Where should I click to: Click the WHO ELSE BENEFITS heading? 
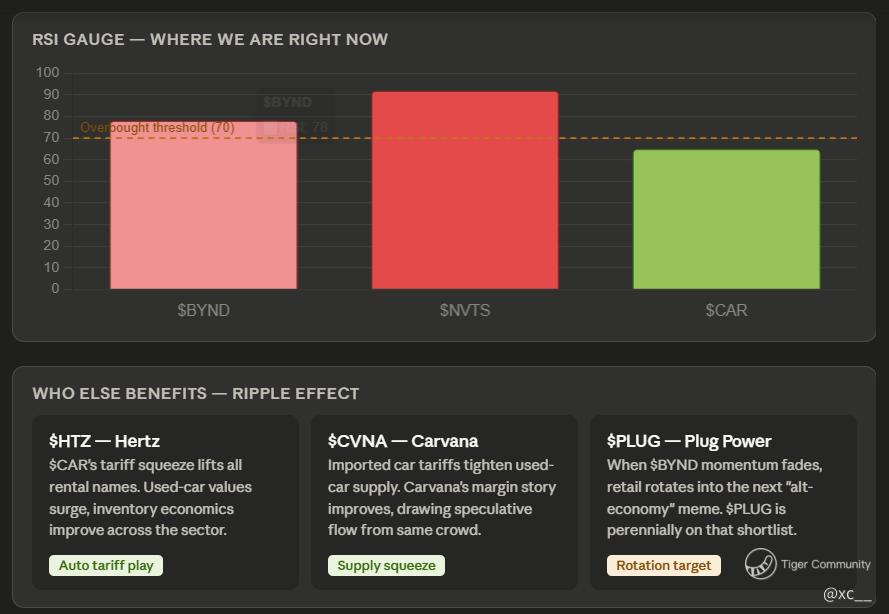tap(196, 393)
